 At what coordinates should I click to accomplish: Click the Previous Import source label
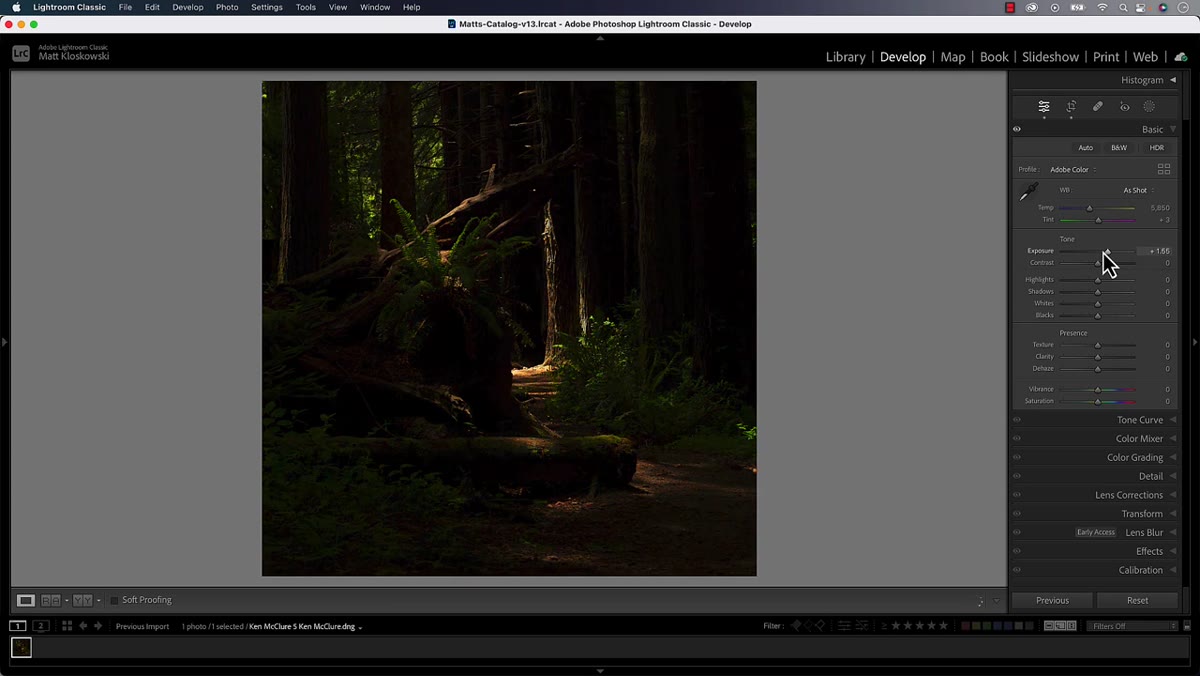[x=142, y=627]
